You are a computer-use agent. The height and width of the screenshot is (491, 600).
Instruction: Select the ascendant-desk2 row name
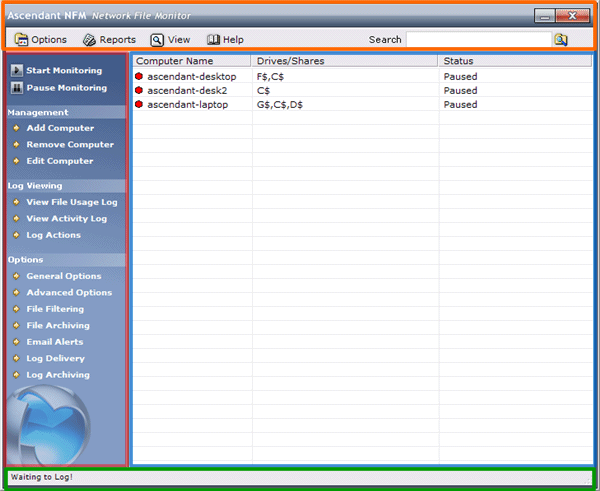(x=187, y=91)
